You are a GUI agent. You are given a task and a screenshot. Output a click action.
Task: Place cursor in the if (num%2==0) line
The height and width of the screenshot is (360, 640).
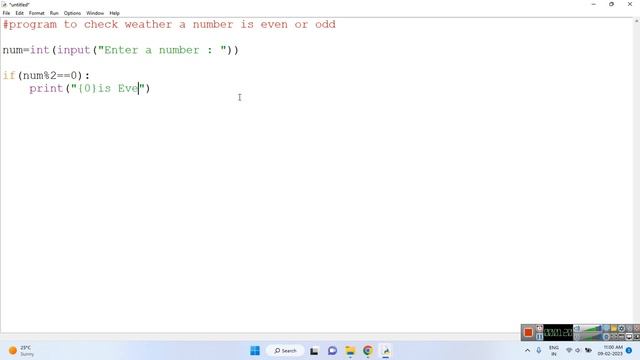tap(46, 76)
